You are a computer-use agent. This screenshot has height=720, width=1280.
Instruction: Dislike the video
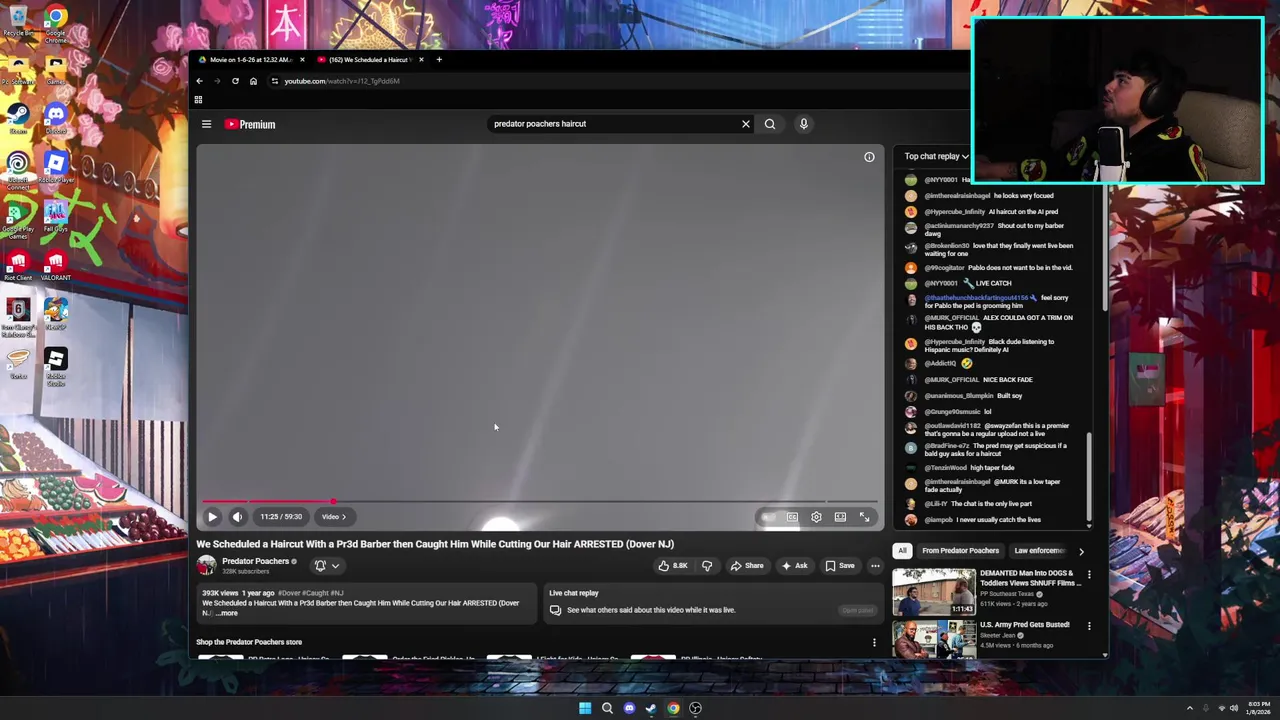click(707, 566)
